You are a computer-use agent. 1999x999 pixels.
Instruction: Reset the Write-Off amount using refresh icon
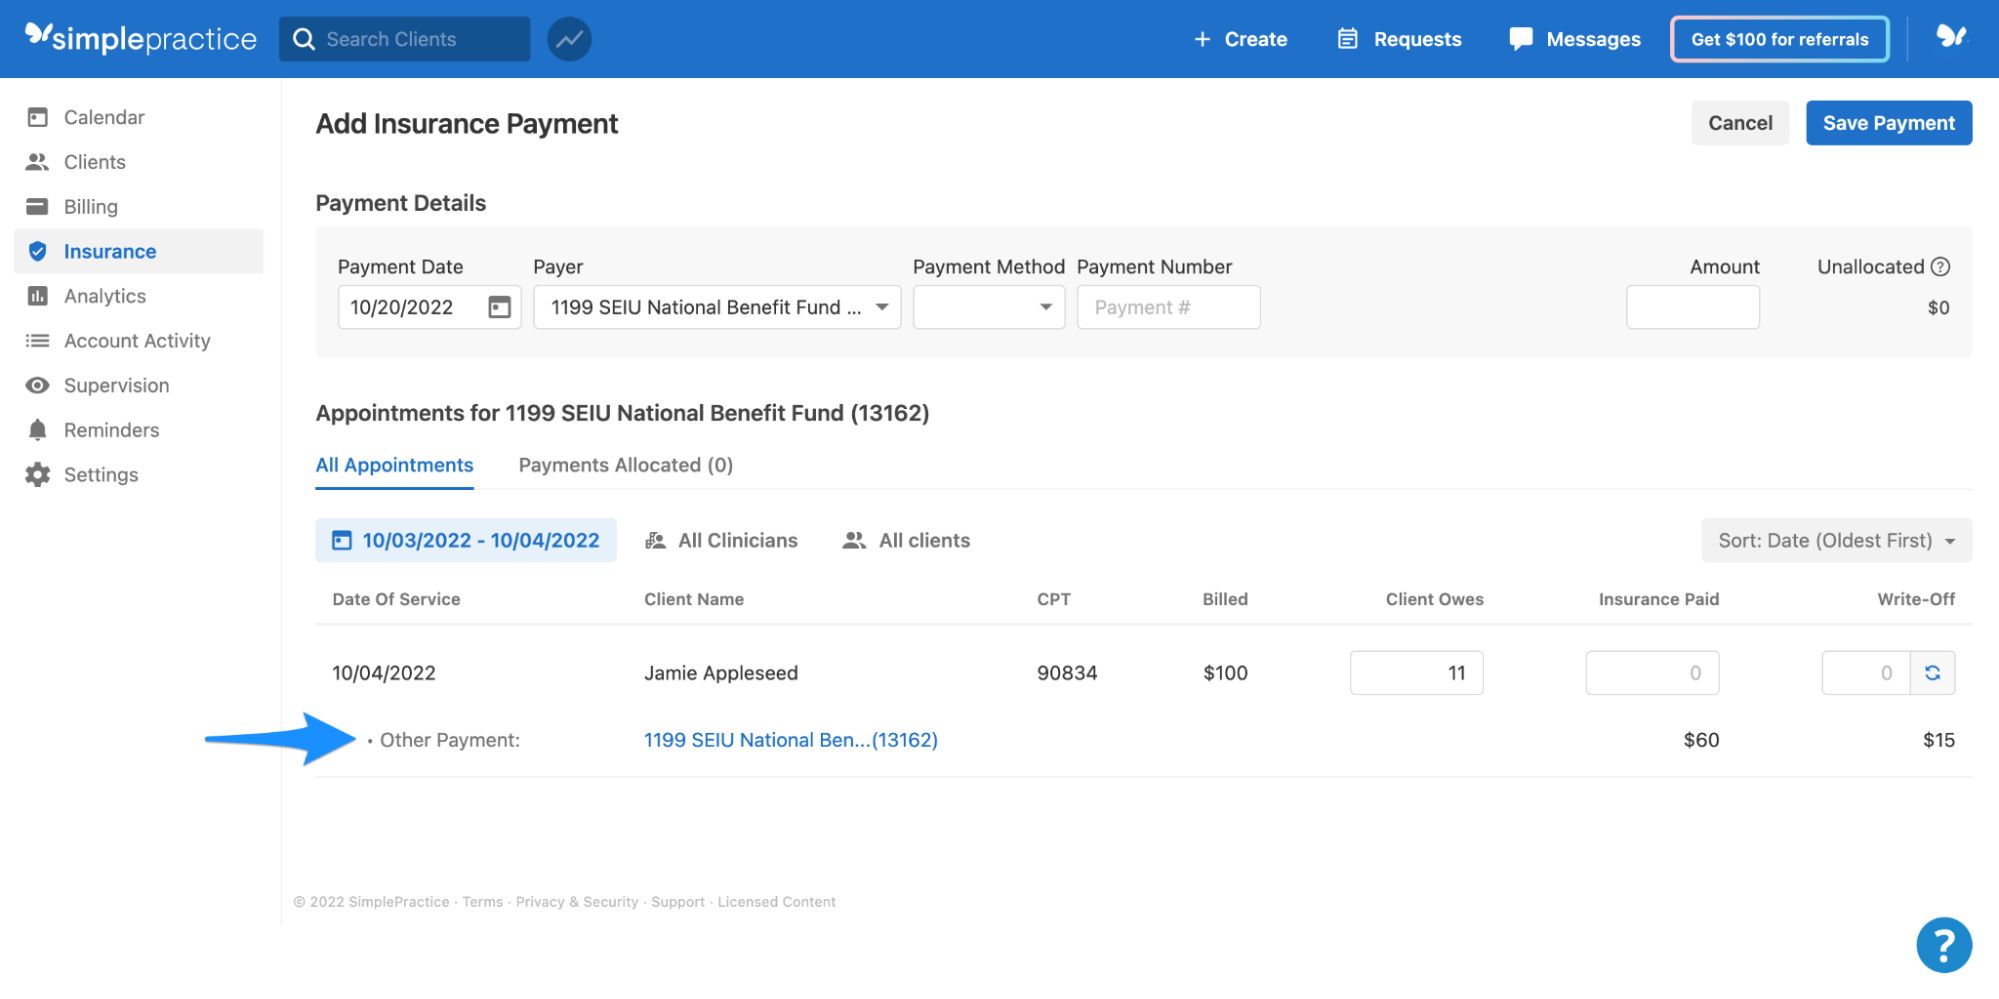pos(1933,672)
